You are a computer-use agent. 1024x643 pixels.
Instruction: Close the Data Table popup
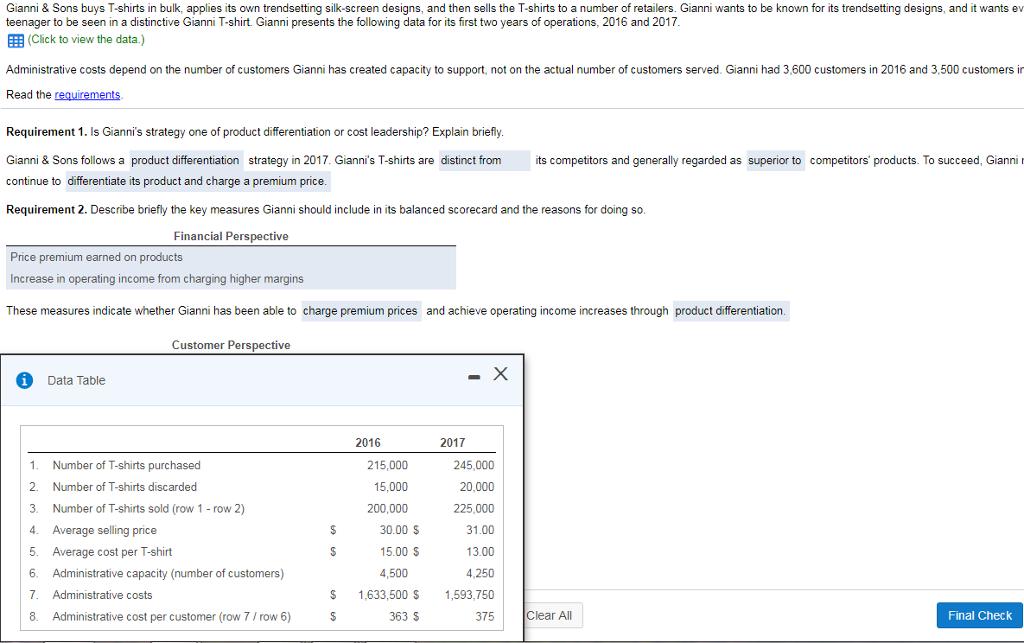[x=501, y=373]
